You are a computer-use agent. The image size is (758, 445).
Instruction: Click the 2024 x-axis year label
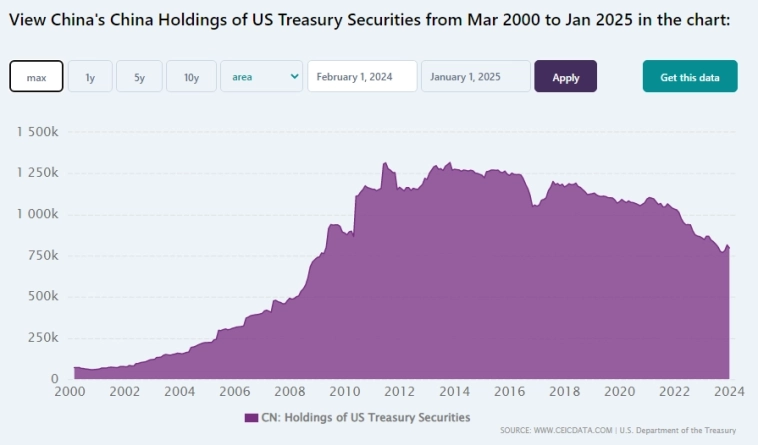coord(730,391)
